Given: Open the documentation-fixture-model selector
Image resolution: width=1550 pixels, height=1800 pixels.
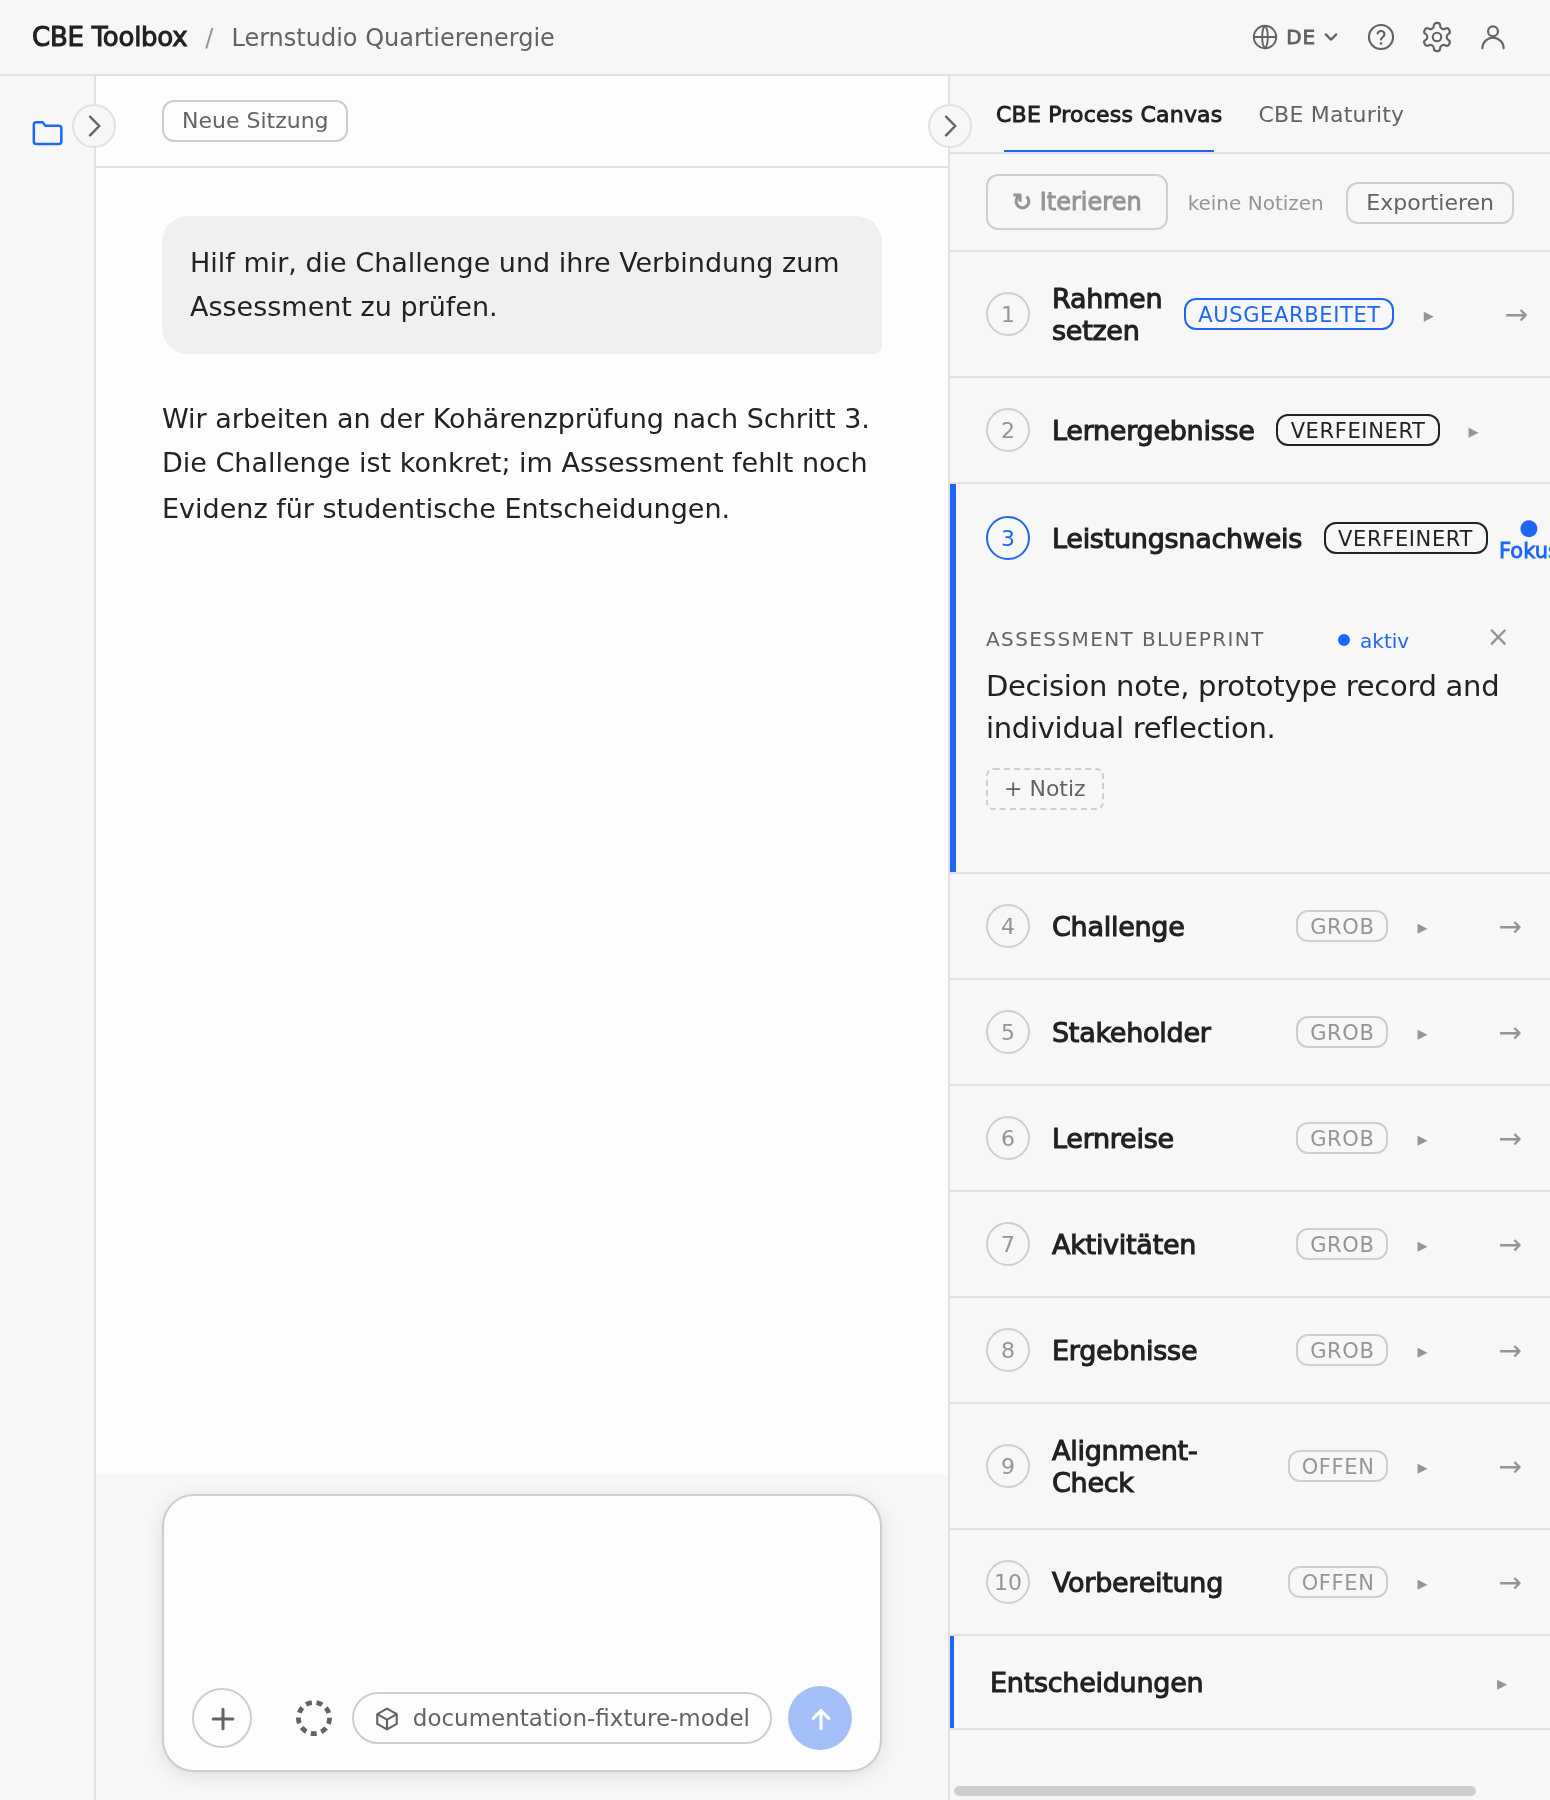Looking at the screenshot, I should pyautogui.click(x=562, y=1718).
